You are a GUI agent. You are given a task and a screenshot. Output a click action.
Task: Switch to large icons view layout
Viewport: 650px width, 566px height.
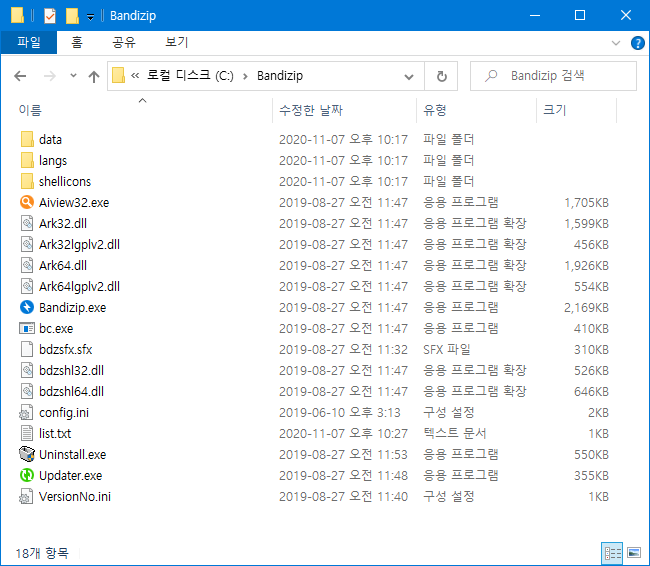pos(634,553)
